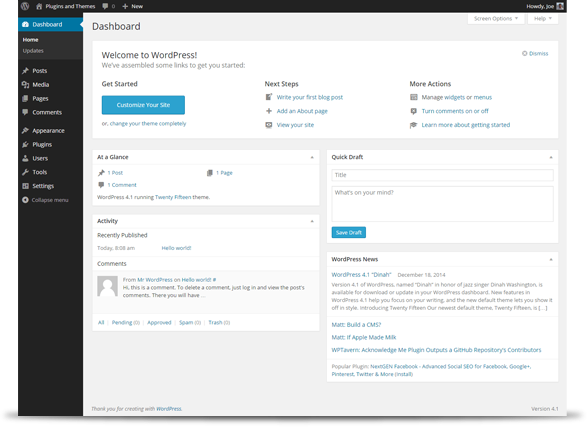Open the WordPress link in footer

168,409
